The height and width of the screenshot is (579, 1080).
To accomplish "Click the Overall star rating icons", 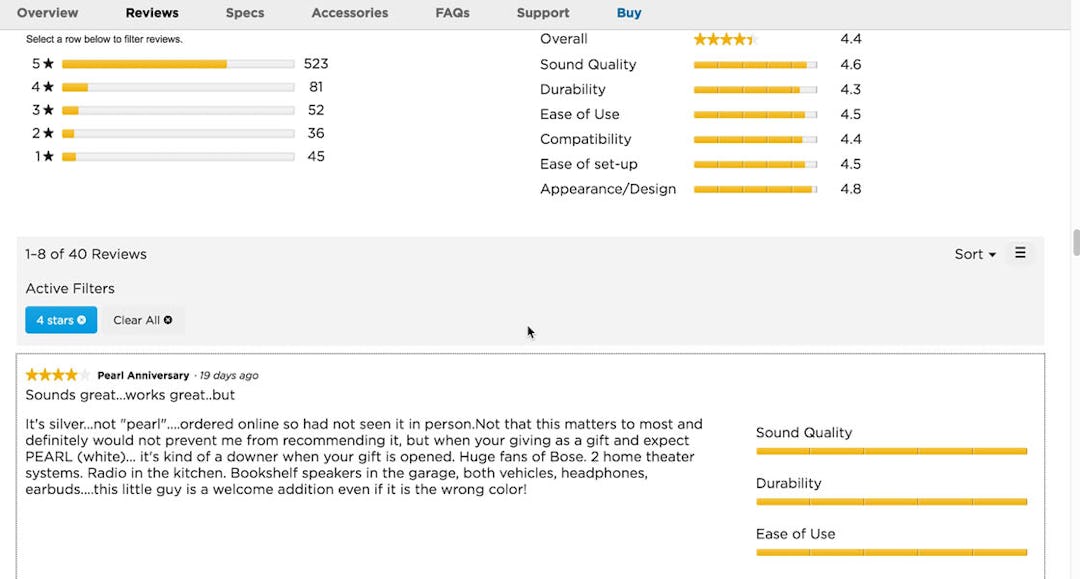I will click(x=725, y=39).
